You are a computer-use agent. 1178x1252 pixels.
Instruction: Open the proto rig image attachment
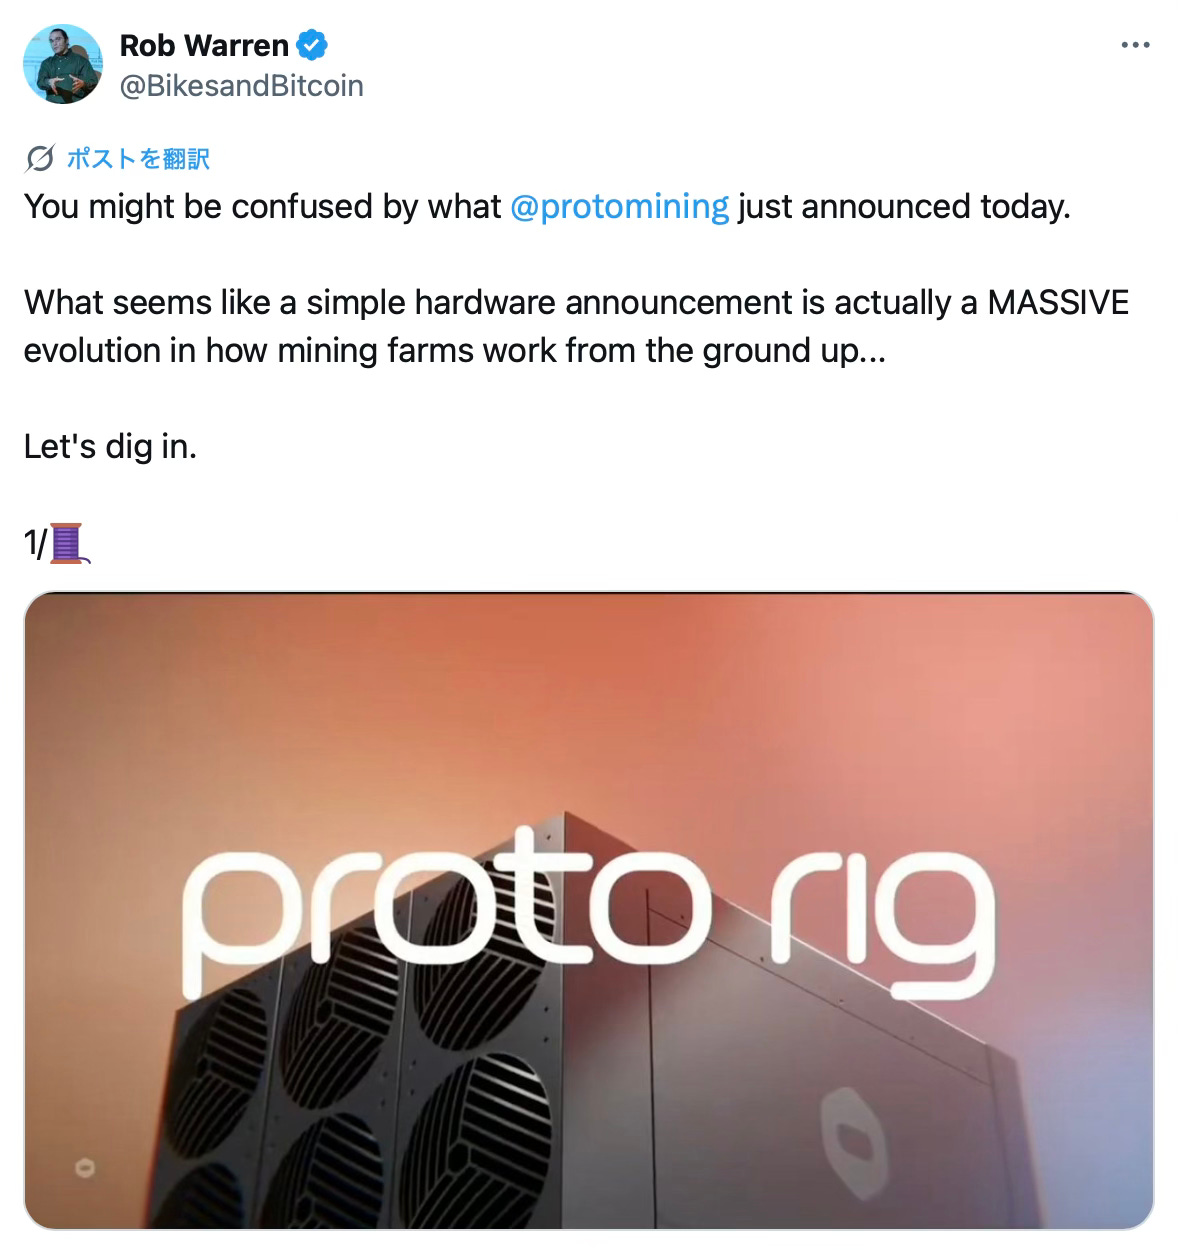click(588, 910)
